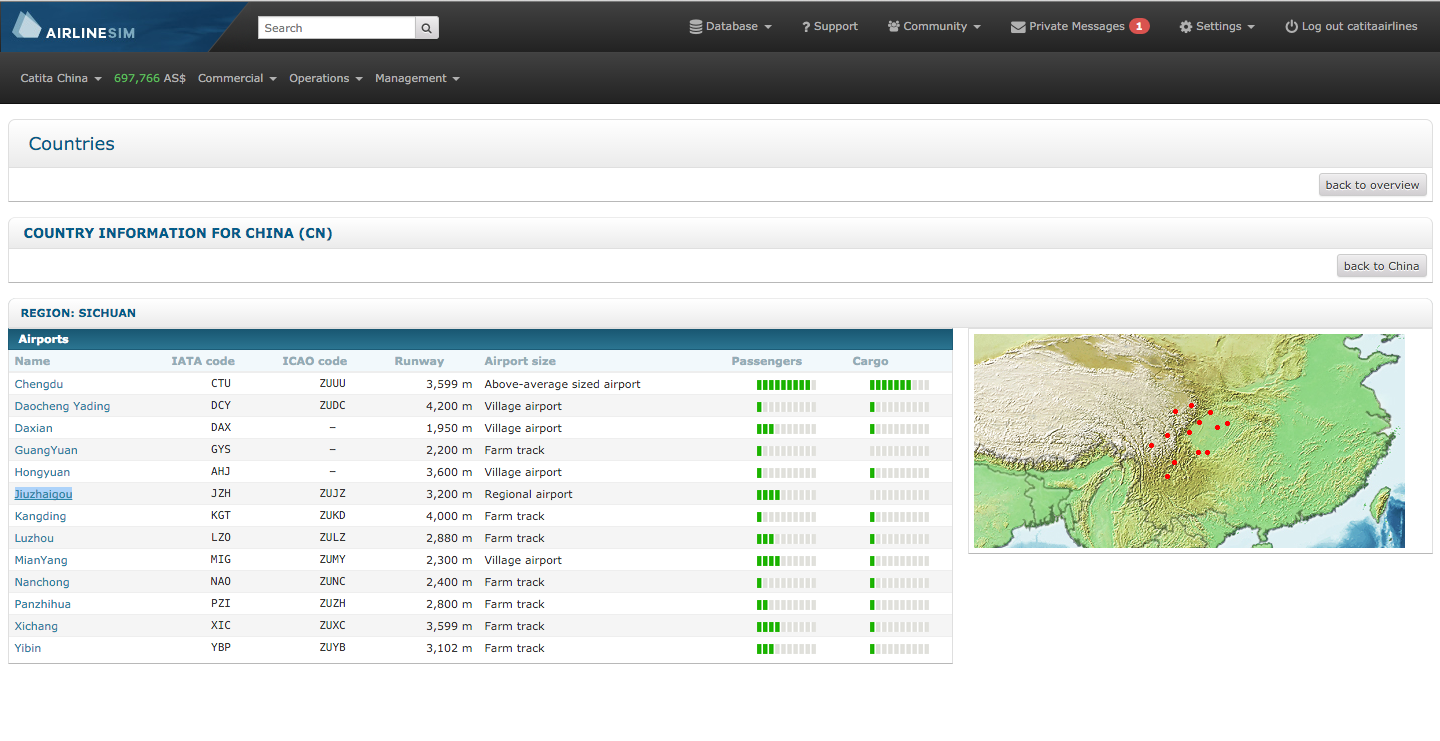Click the 3,102 m runway value
The width and height of the screenshot is (1440, 741).
tap(449, 648)
